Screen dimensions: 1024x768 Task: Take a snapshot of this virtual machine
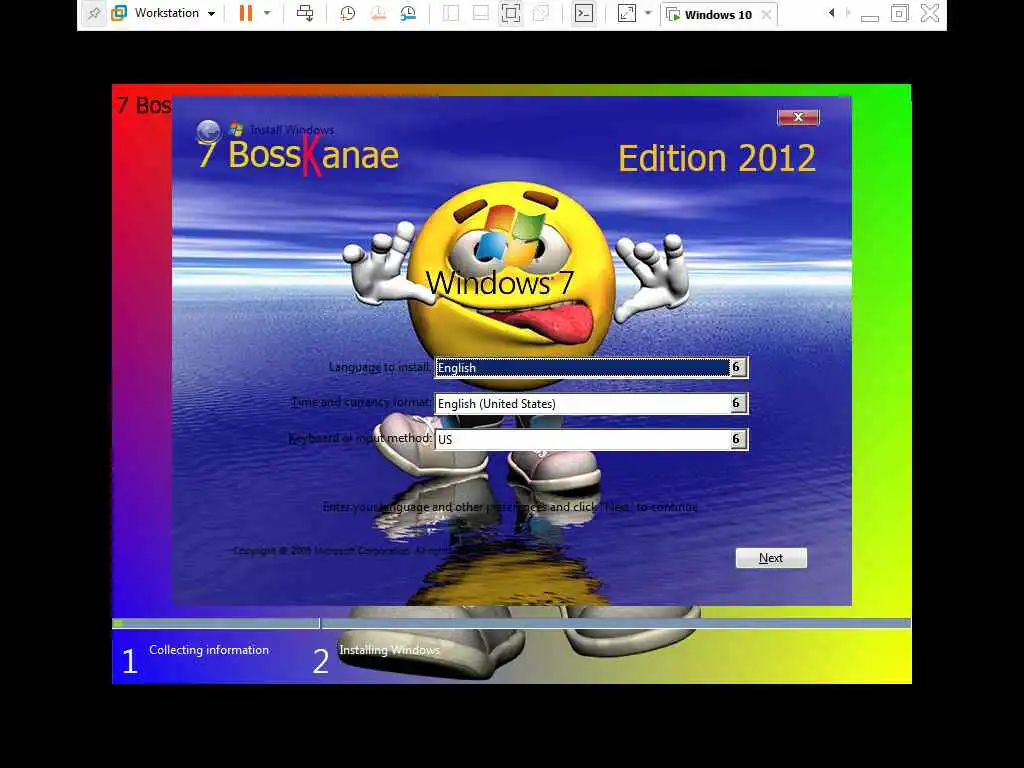347,13
